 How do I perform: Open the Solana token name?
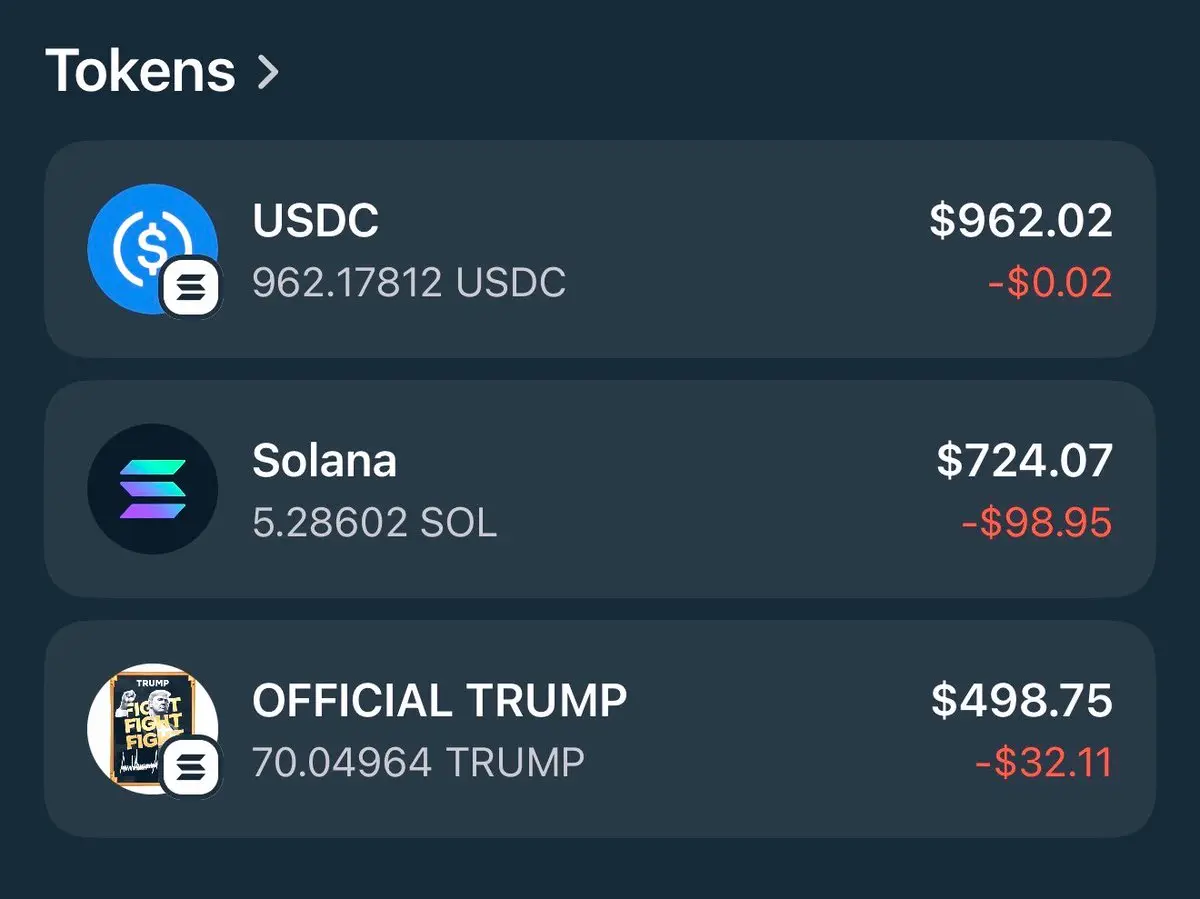pos(324,461)
